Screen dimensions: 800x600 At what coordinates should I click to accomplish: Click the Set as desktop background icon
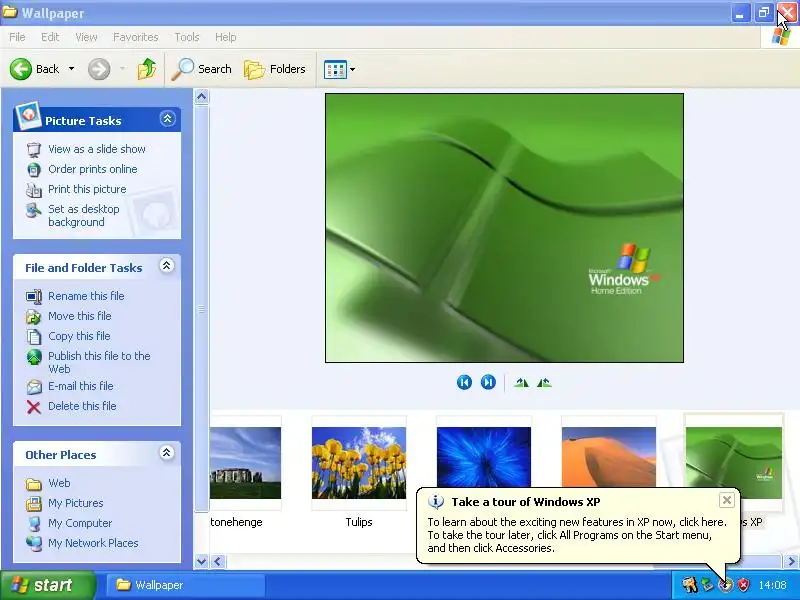(34, 210)
